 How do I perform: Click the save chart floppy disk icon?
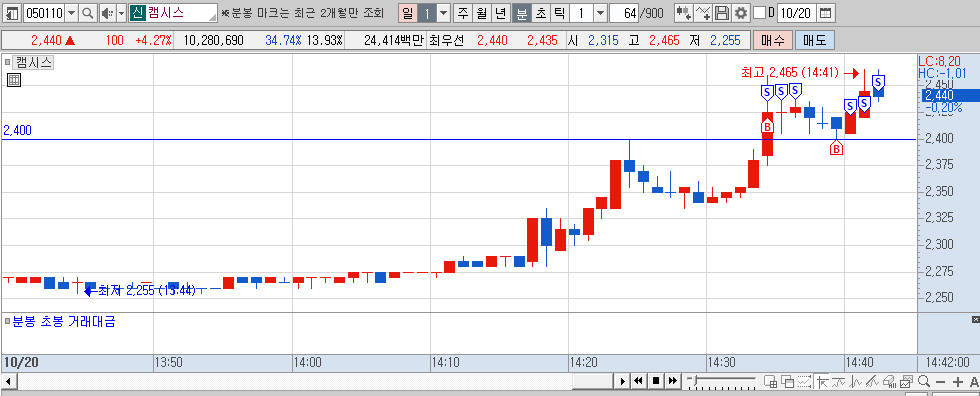point(722,13)
